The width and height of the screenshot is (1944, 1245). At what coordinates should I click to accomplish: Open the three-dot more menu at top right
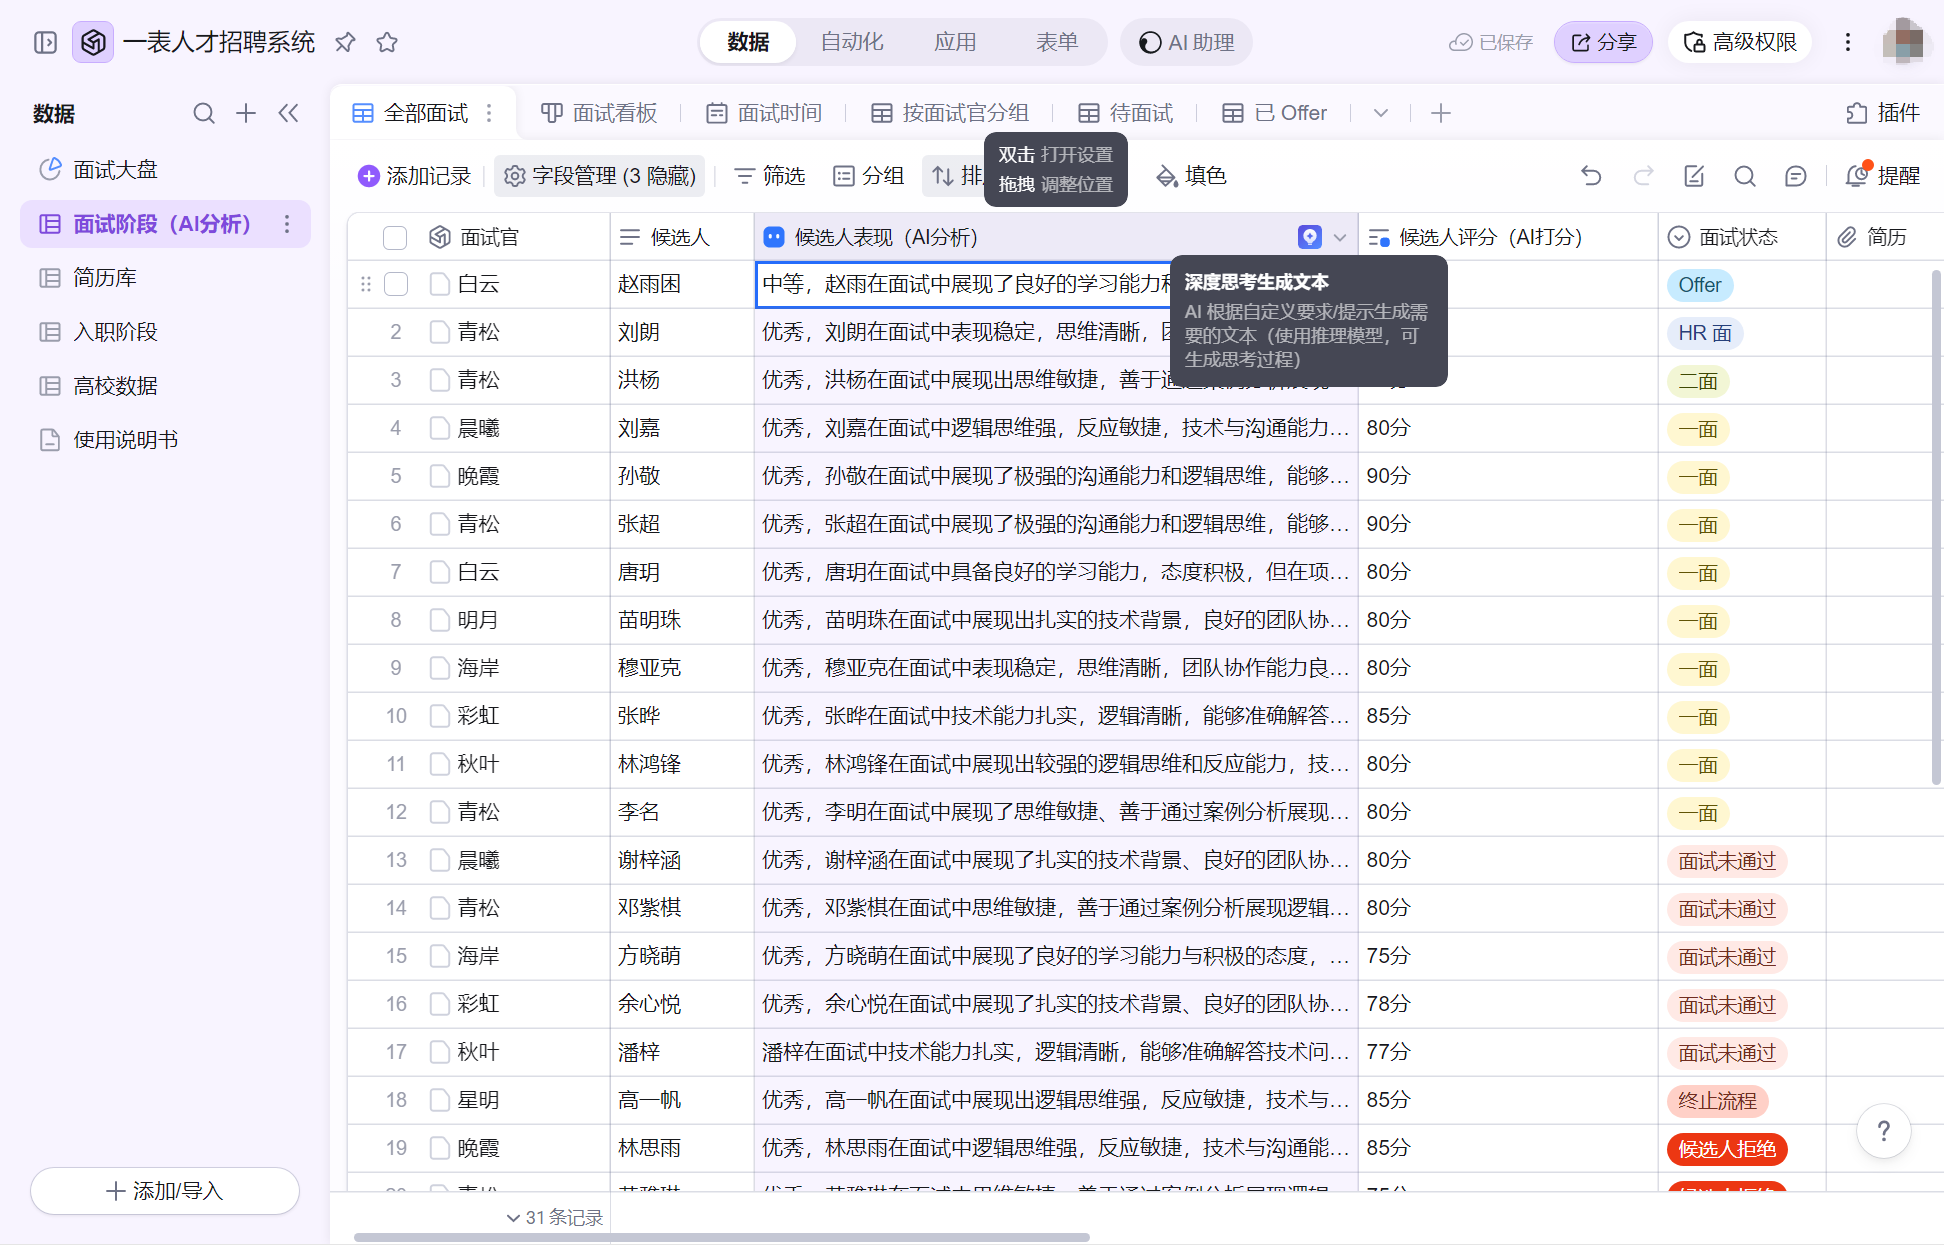click(1847, 42)
